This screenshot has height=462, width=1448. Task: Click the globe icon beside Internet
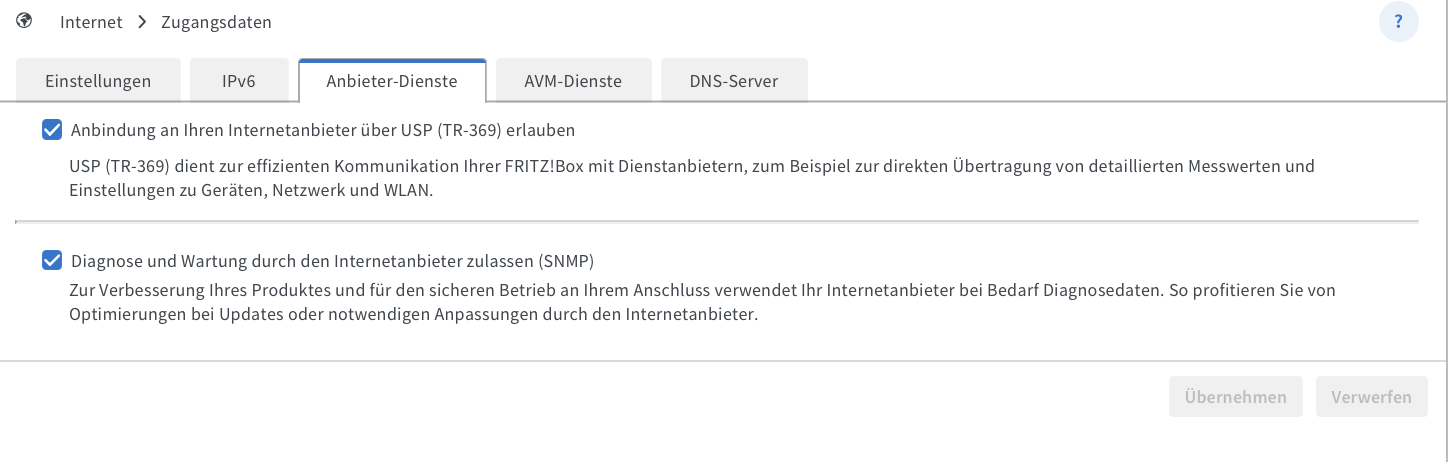tap(24, 21)
